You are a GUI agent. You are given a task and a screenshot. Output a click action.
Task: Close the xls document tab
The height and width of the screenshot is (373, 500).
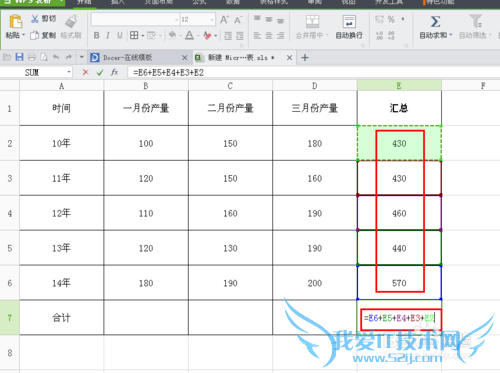click(x=289, y=58)
